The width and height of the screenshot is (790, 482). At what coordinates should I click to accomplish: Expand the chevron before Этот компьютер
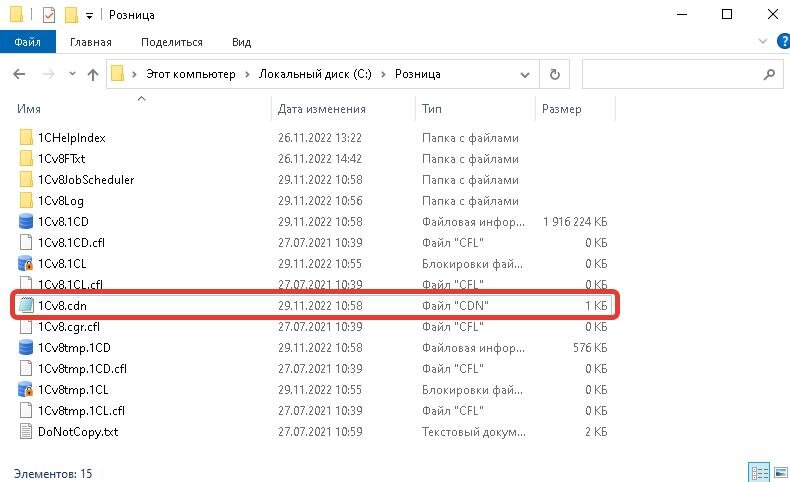pyautogui.click(x=134, y=75)
